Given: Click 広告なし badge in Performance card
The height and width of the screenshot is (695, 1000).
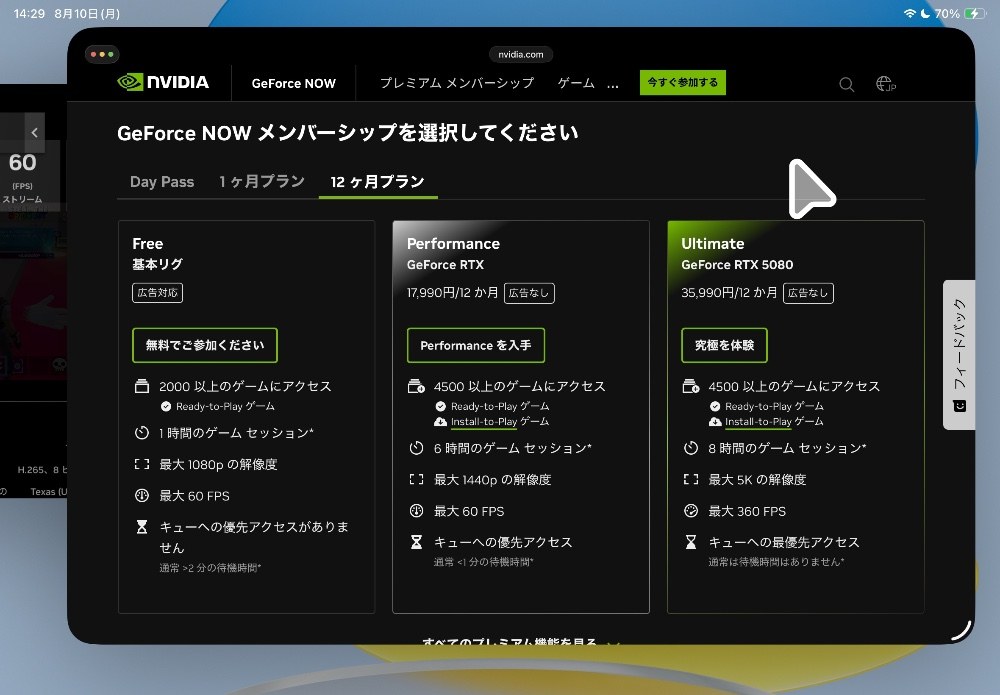Looking at the screenshot, I should (529, 293).
